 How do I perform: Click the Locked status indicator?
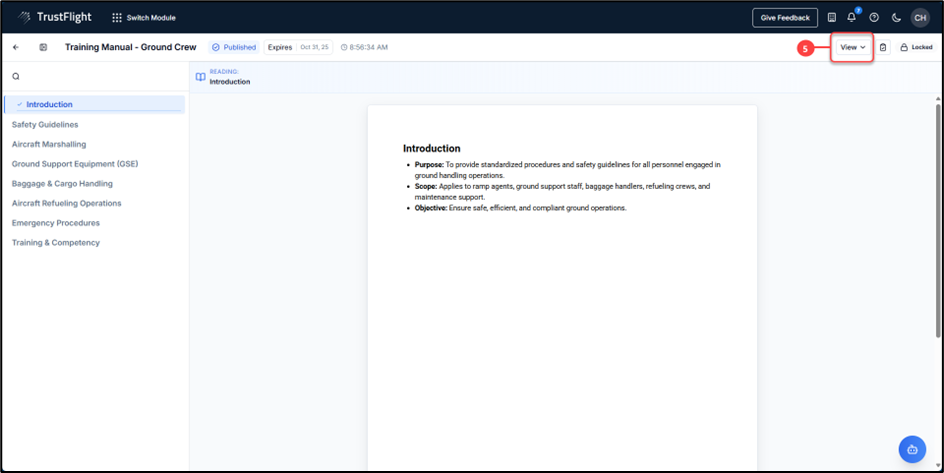[916, 47]
